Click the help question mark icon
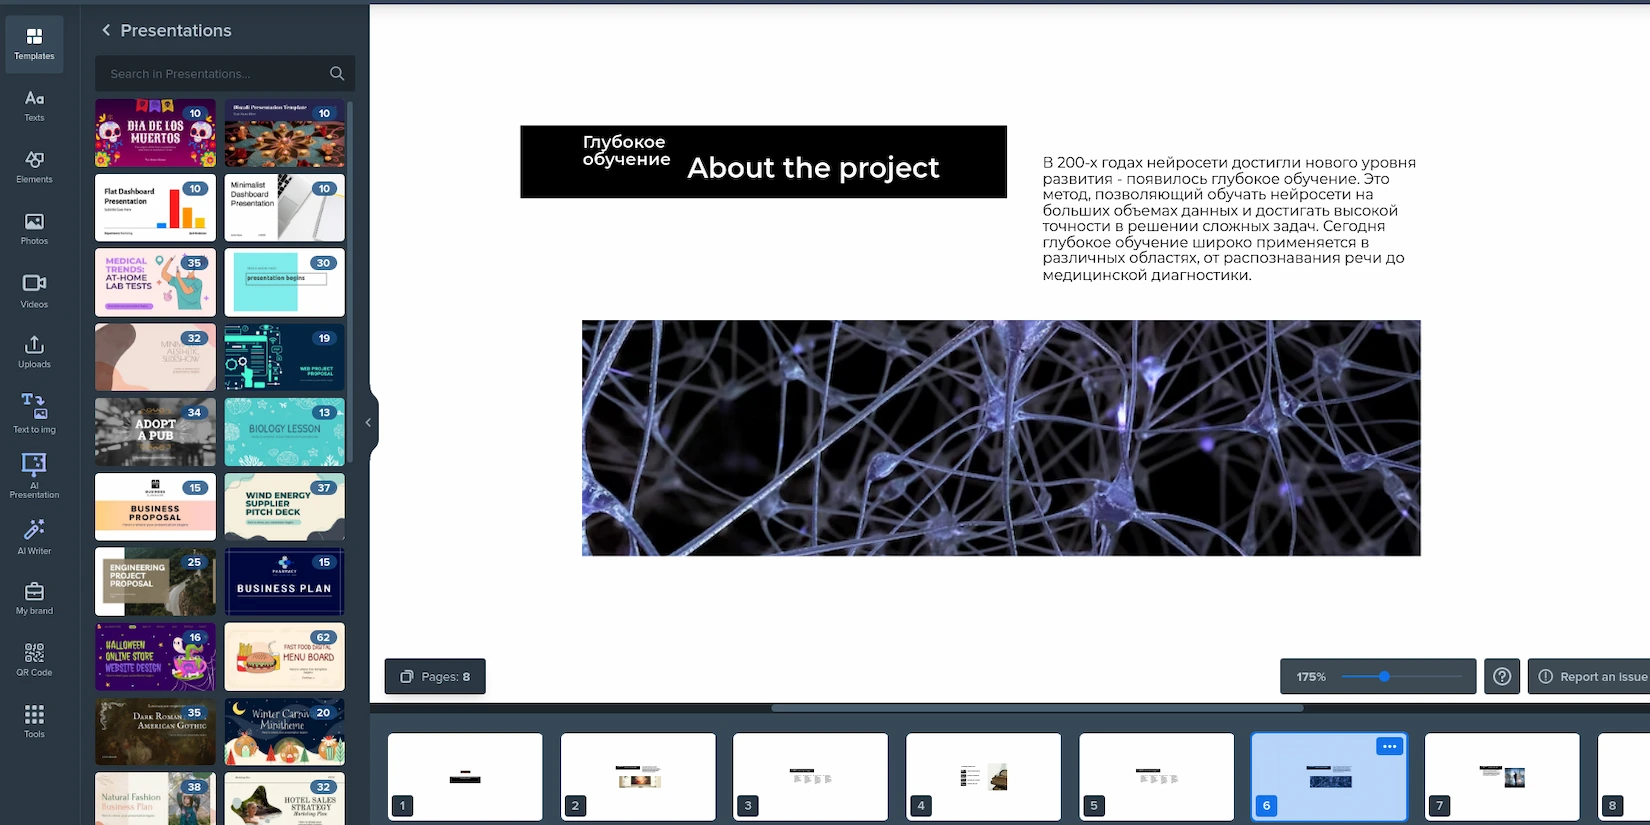The height and width of the screenshot is (825, 1650). 1501,677
